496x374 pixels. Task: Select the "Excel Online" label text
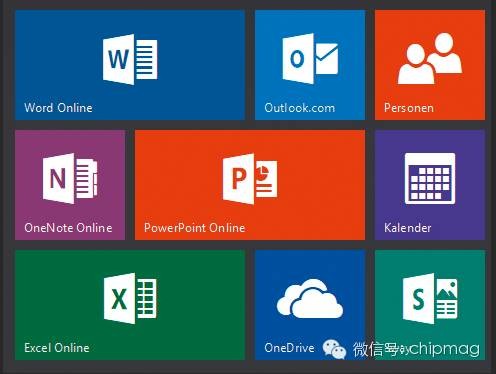click(x=57, y=348)
